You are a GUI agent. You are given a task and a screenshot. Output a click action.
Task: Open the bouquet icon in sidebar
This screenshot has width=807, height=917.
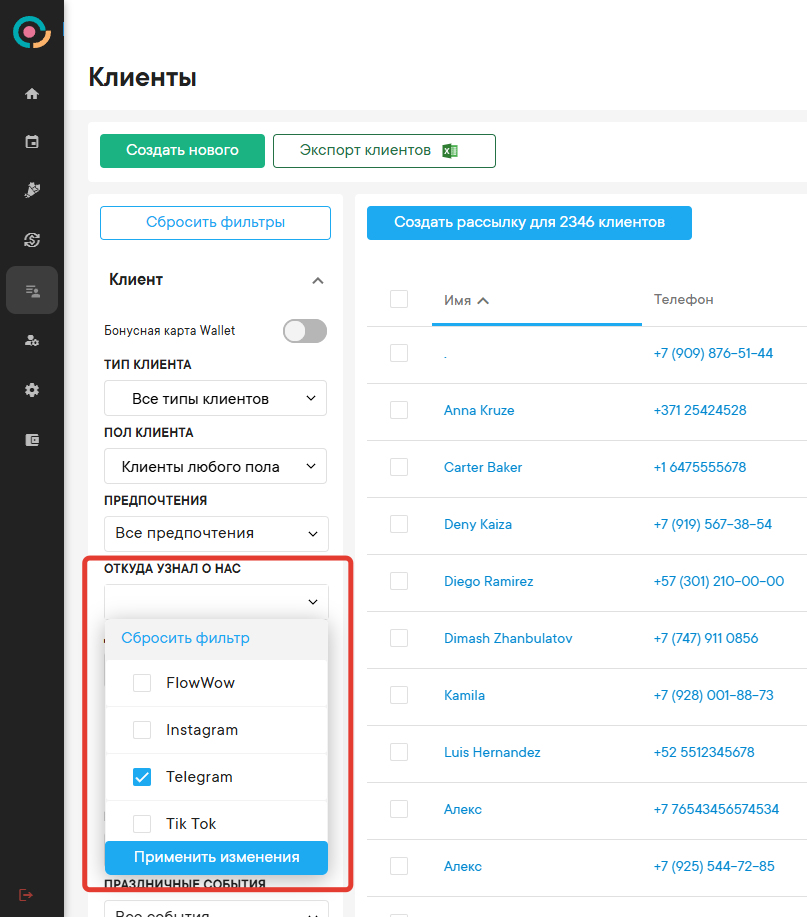pos(32,190)
